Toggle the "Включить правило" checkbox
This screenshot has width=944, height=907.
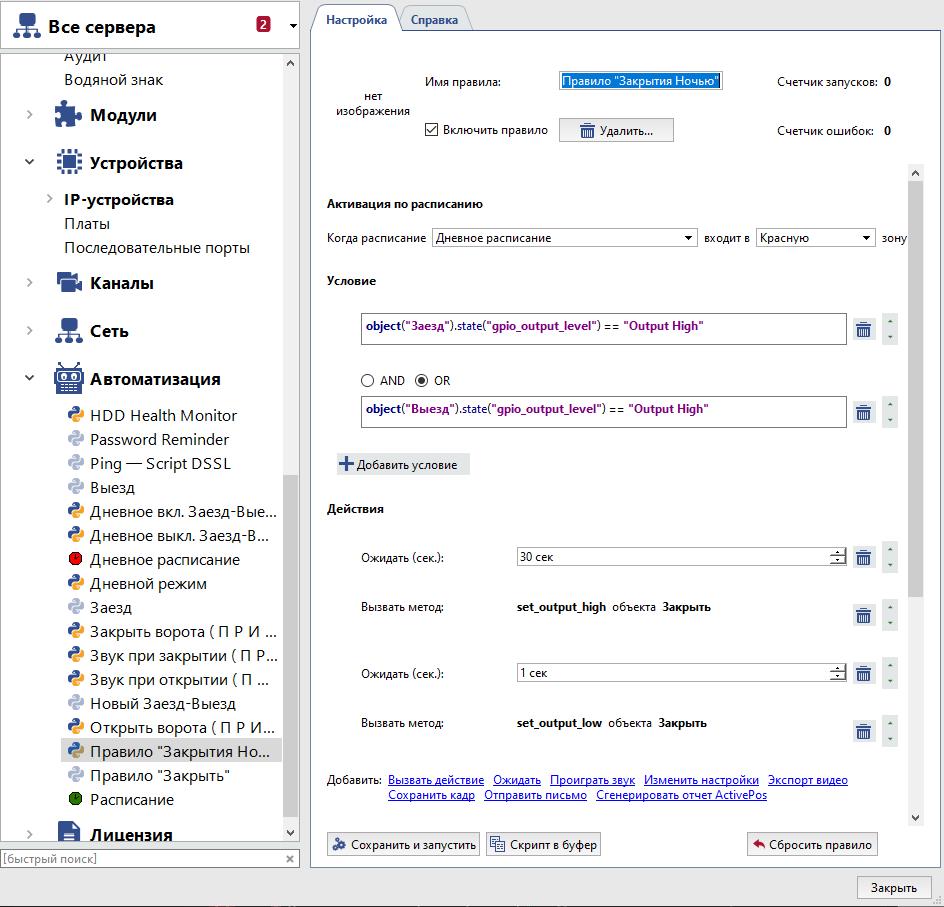click(432, 130)
